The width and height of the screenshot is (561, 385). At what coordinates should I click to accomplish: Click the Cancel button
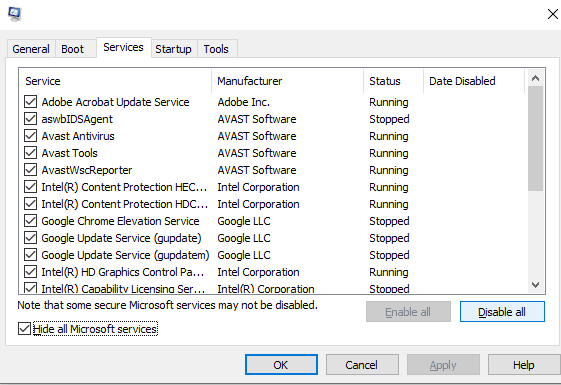point(362,365)
